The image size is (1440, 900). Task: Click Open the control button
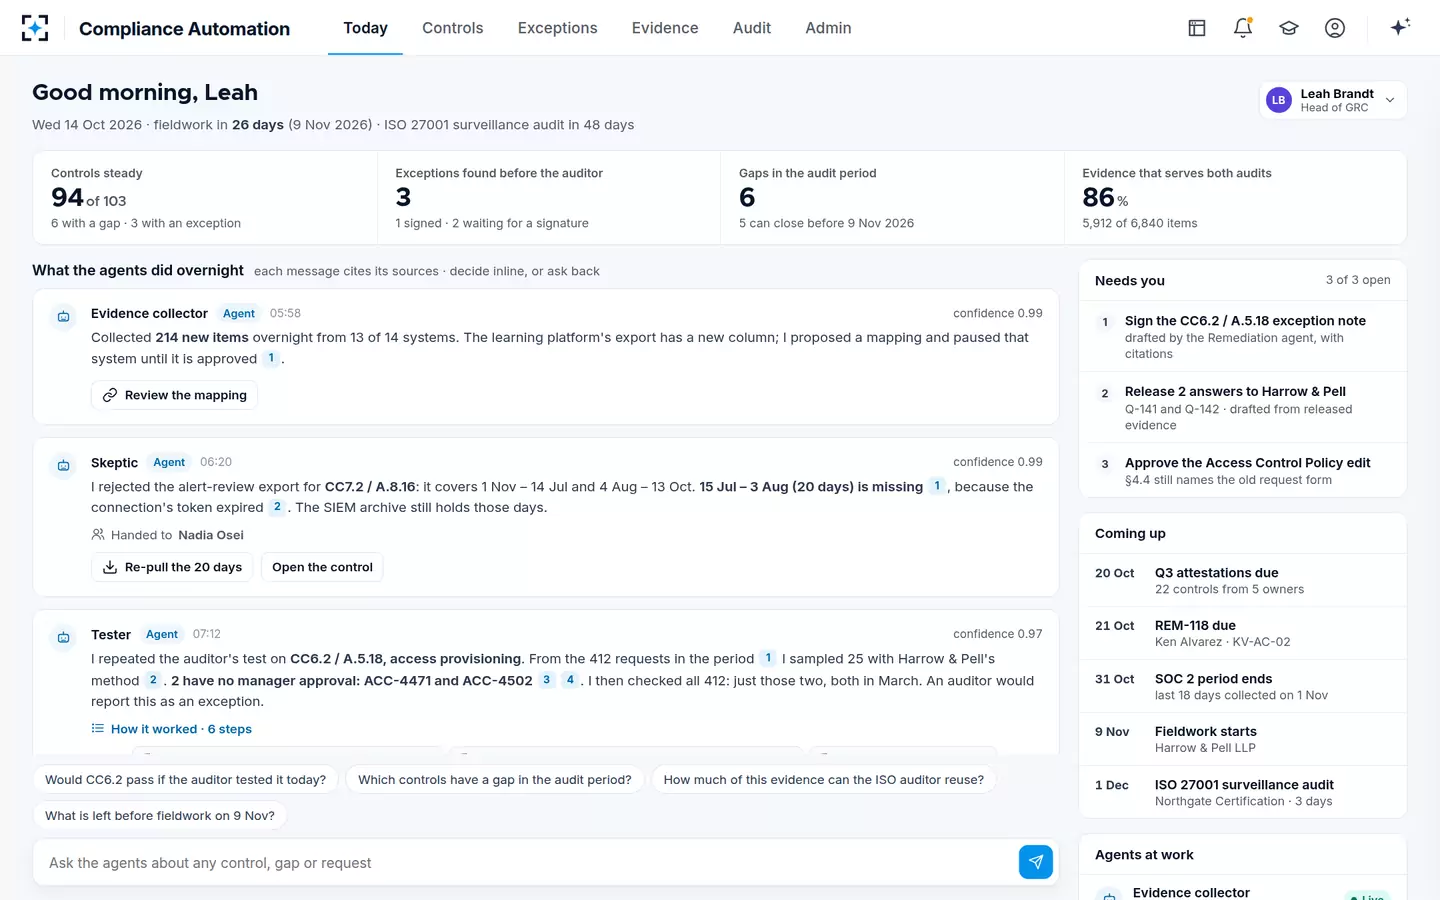(322, 567)
